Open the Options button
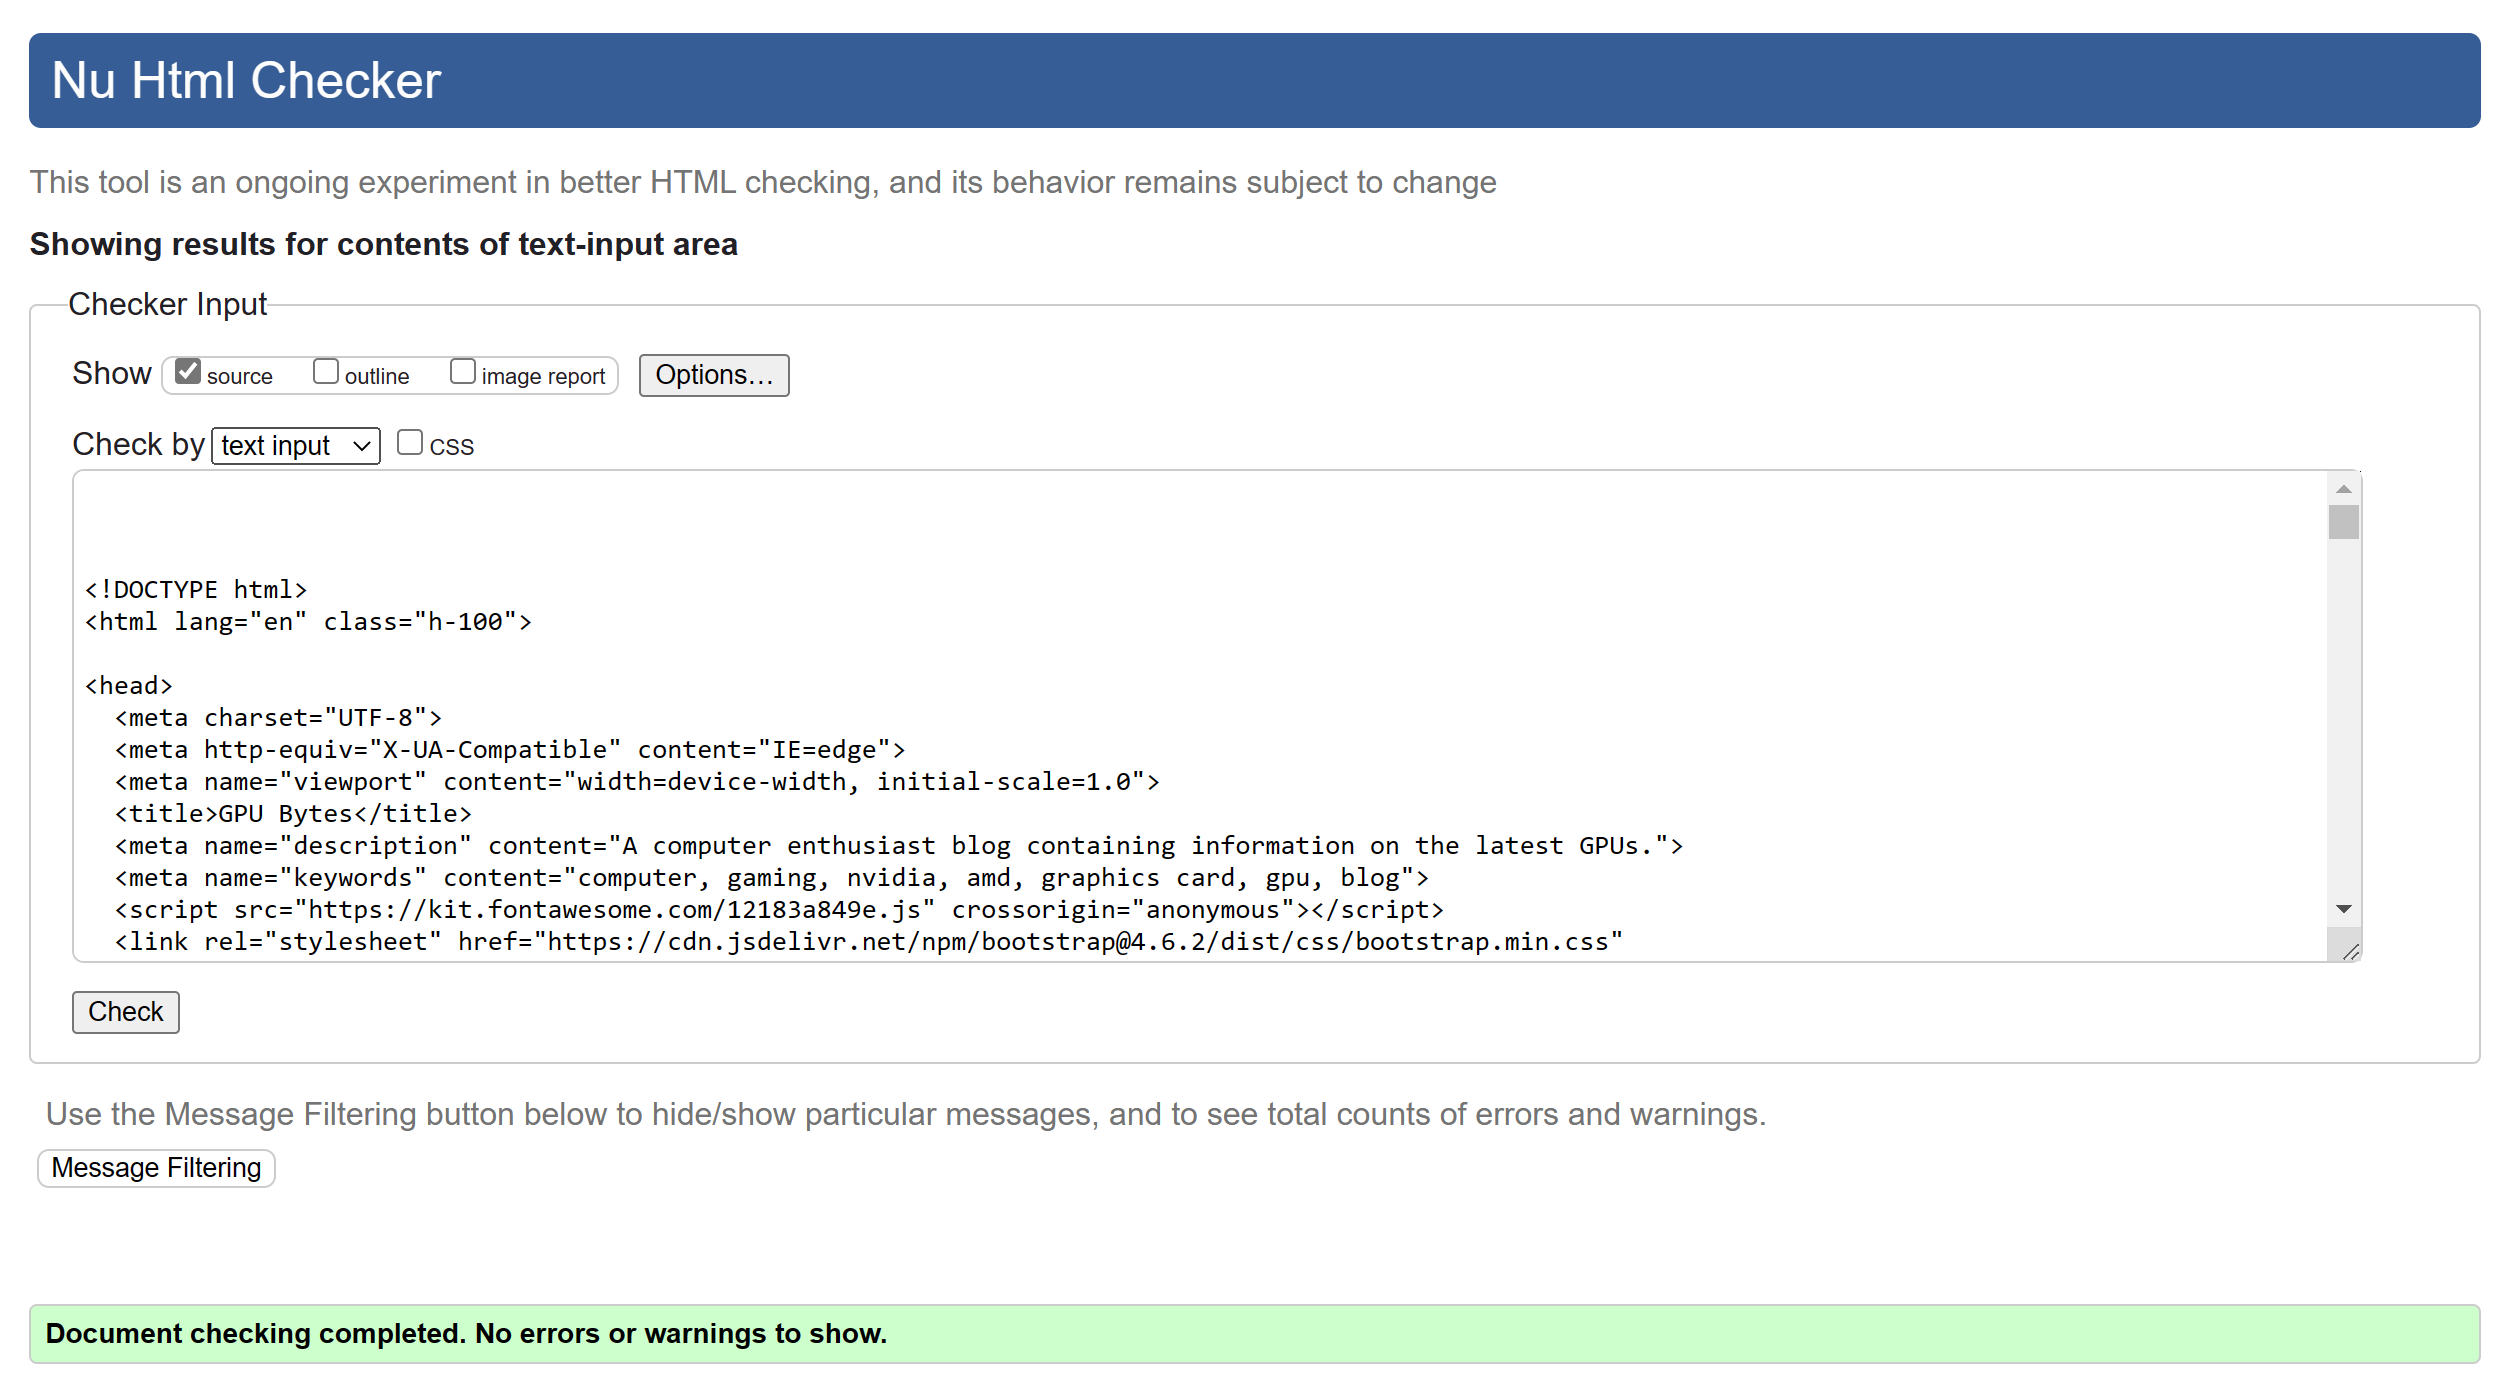The image size is (2498, 1380). 713,375
